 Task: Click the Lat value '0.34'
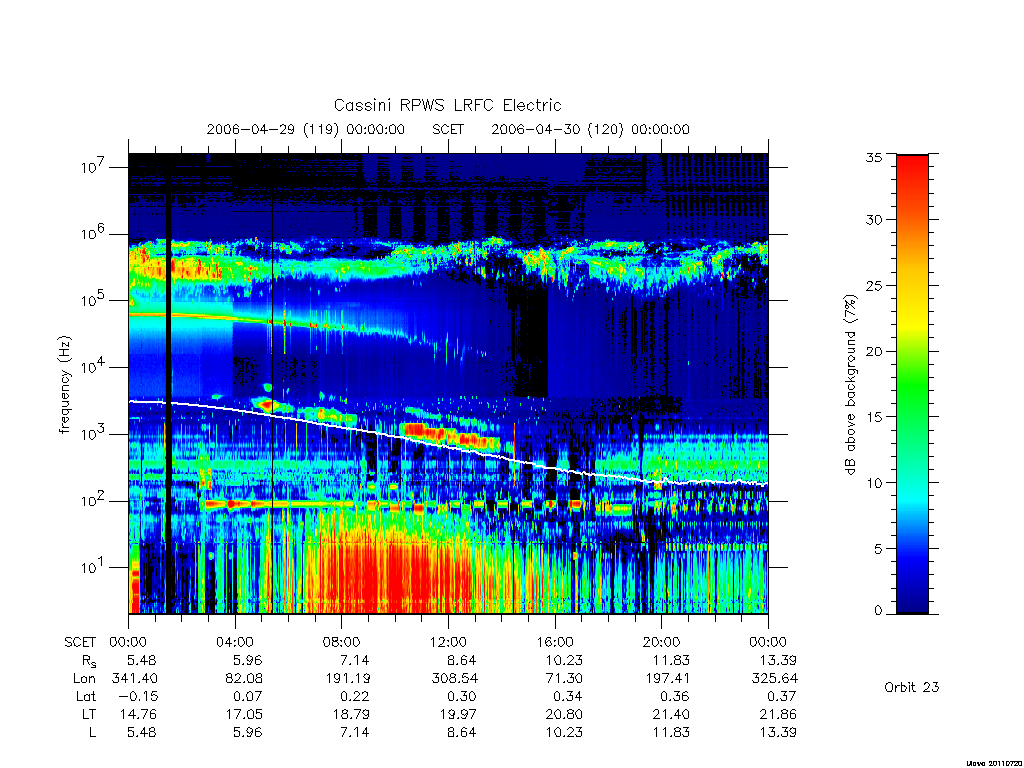click(x=568, y=696)
